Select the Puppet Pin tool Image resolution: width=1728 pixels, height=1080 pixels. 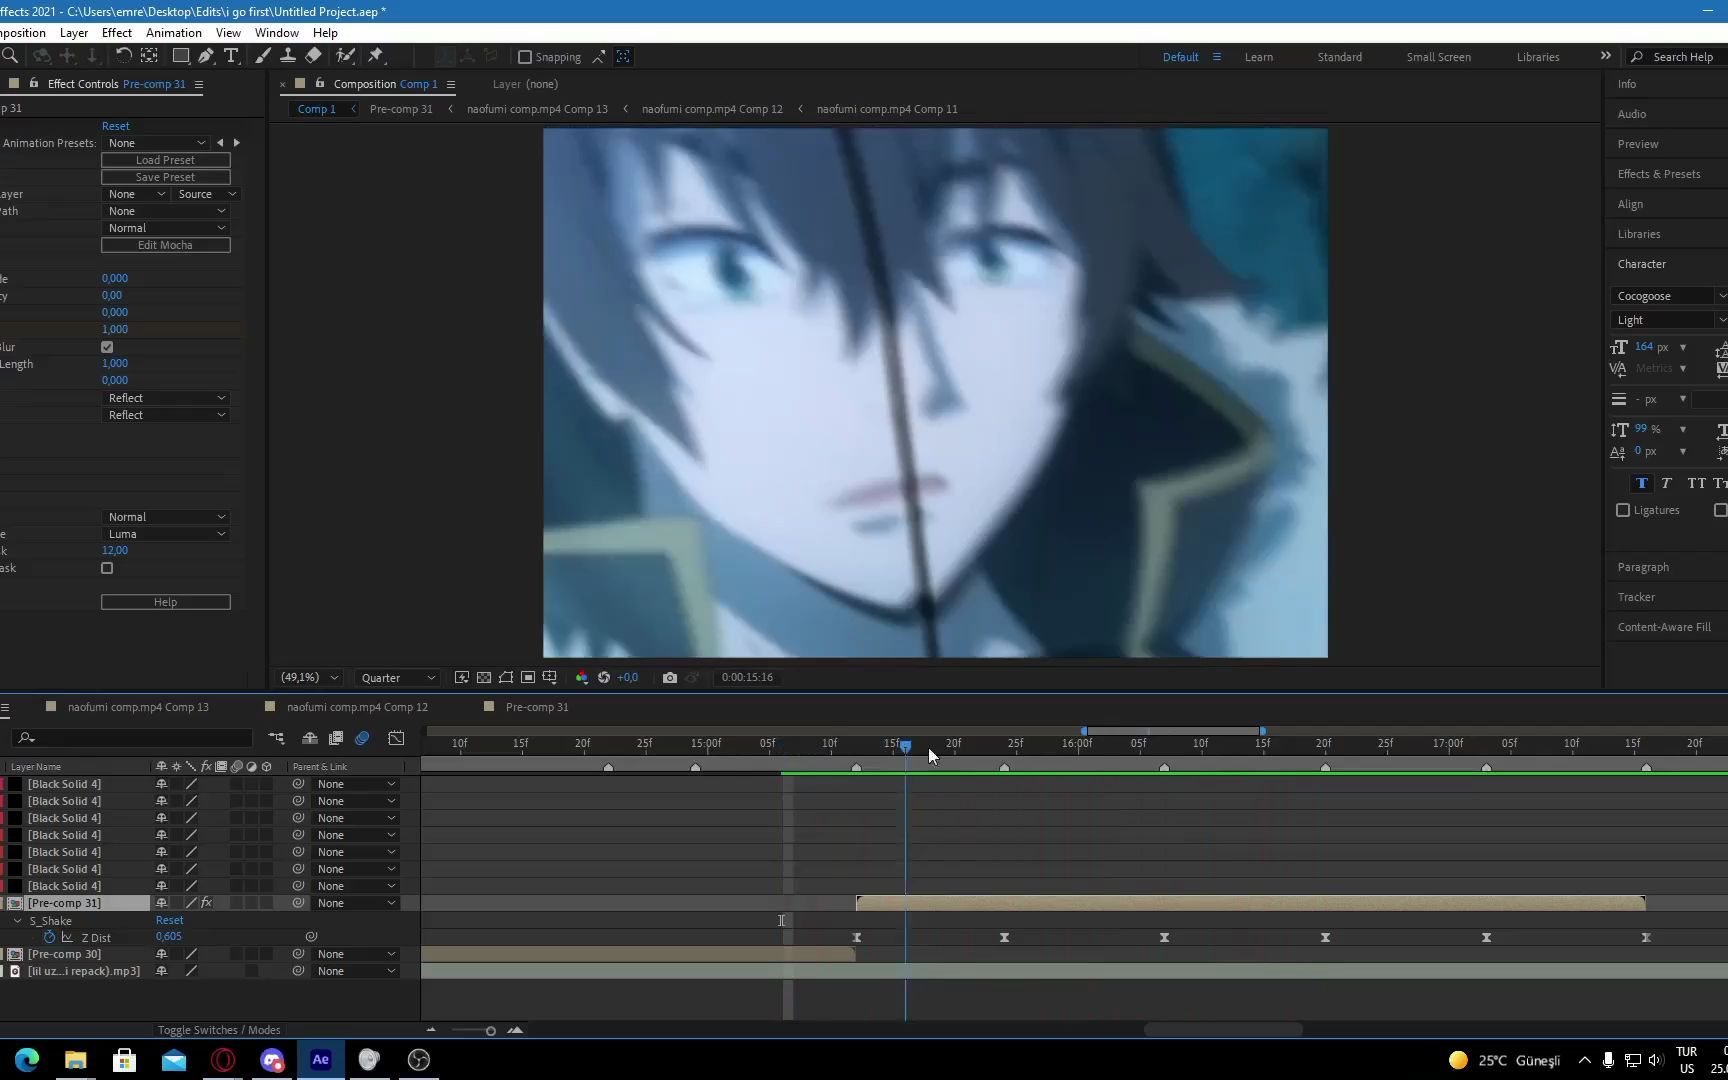coord(376,56)
